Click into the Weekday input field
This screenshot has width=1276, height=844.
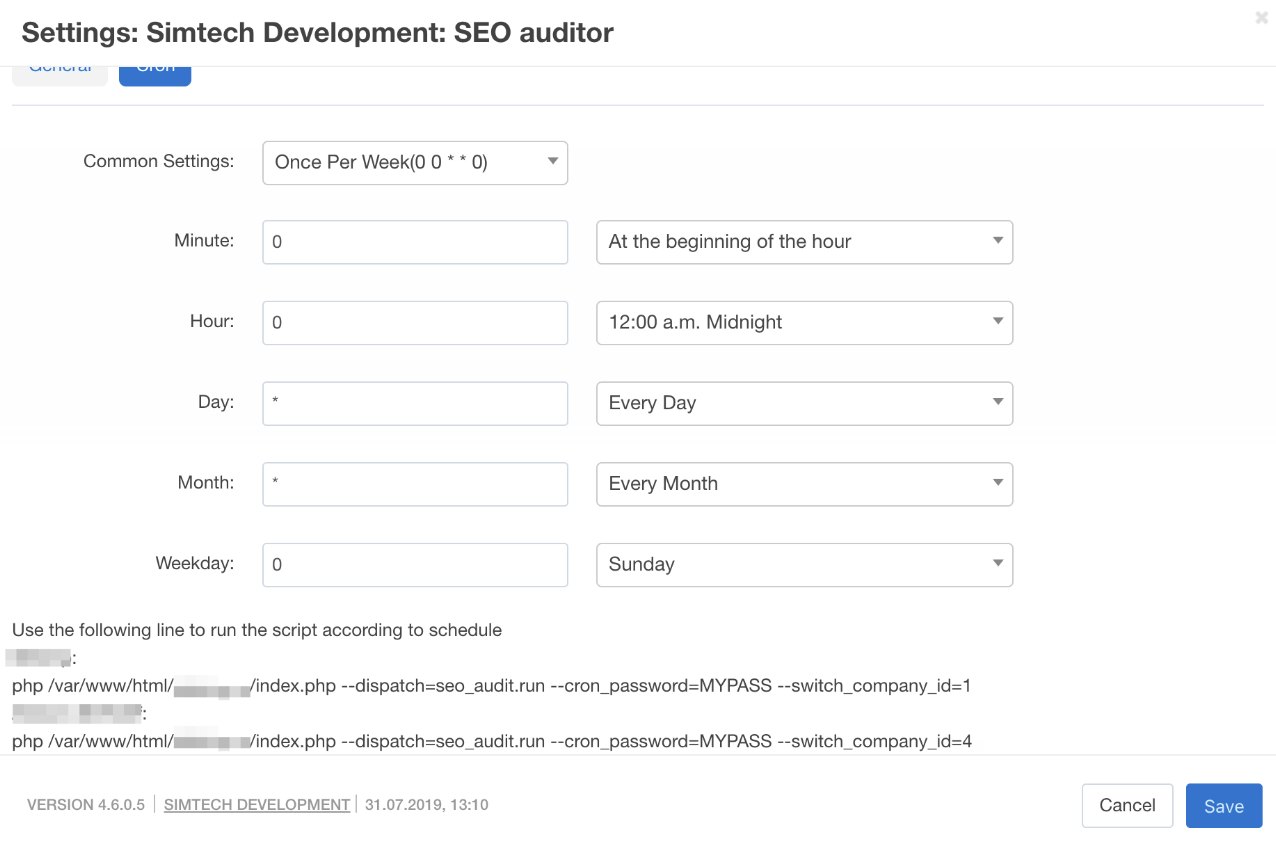[415, 565]
